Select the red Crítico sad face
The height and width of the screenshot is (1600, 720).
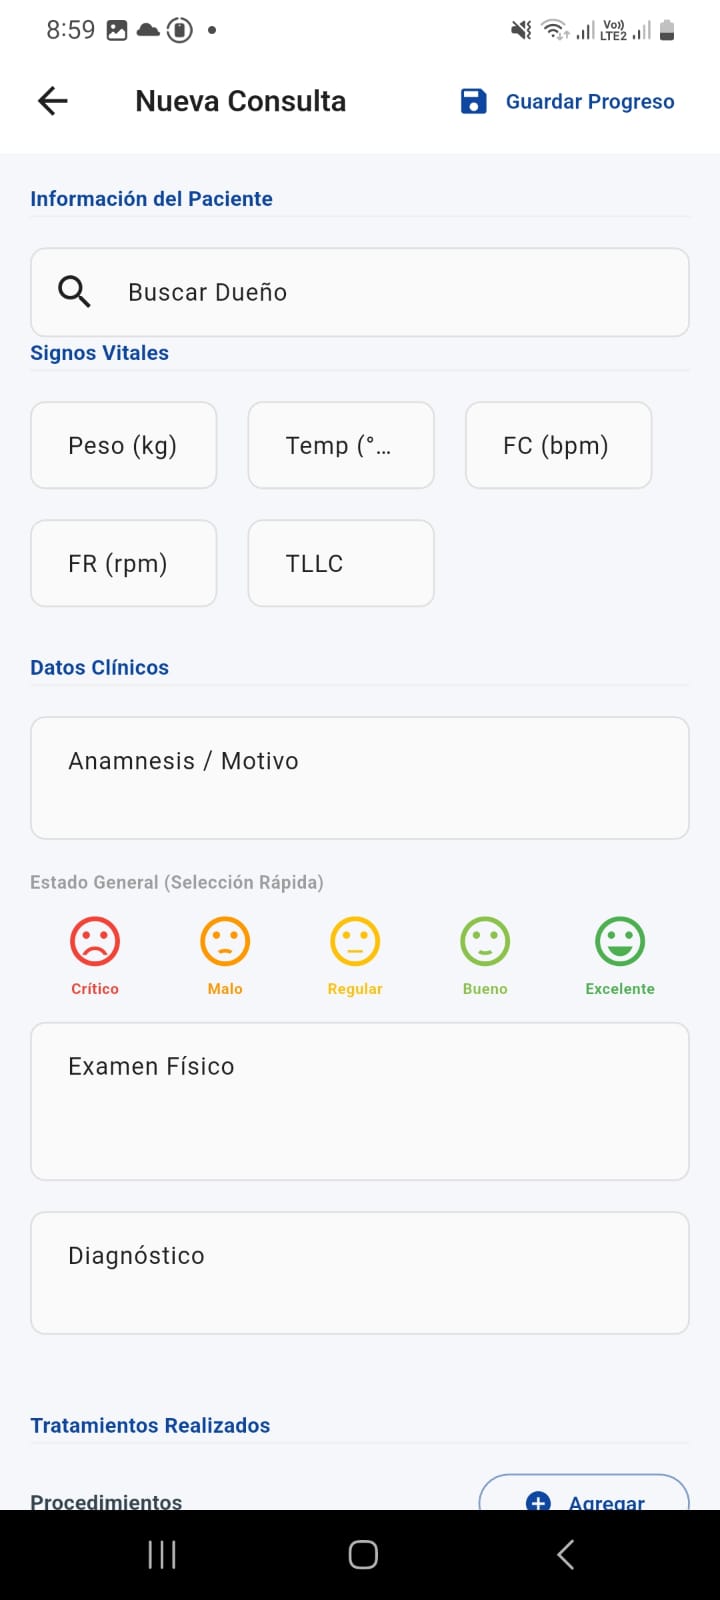click(95, 942)
